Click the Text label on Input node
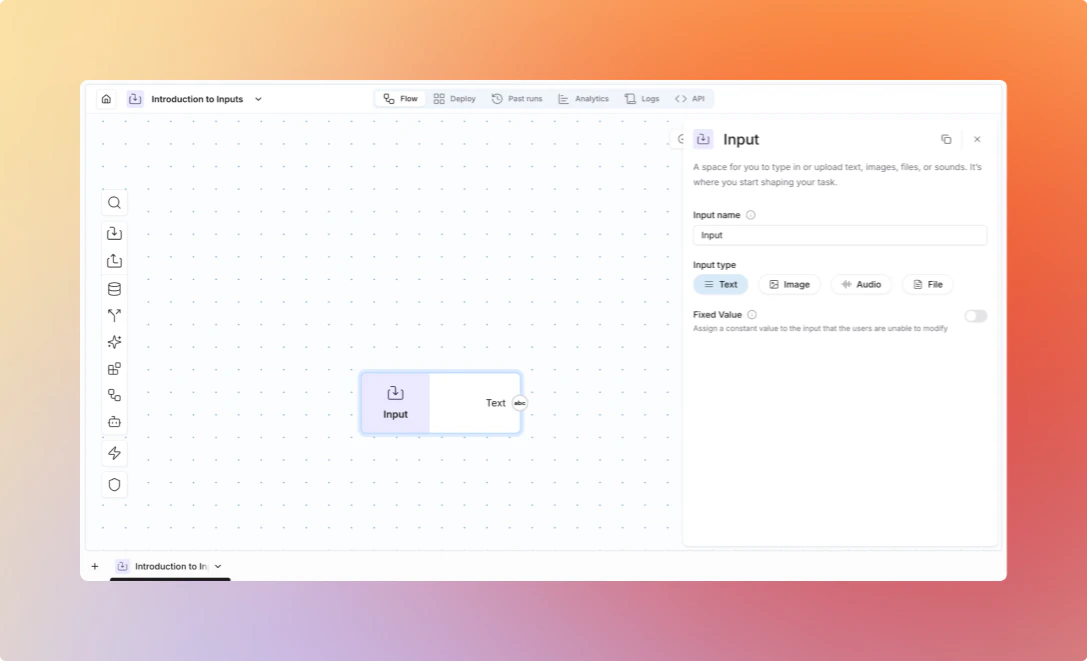 pos(495,403)
